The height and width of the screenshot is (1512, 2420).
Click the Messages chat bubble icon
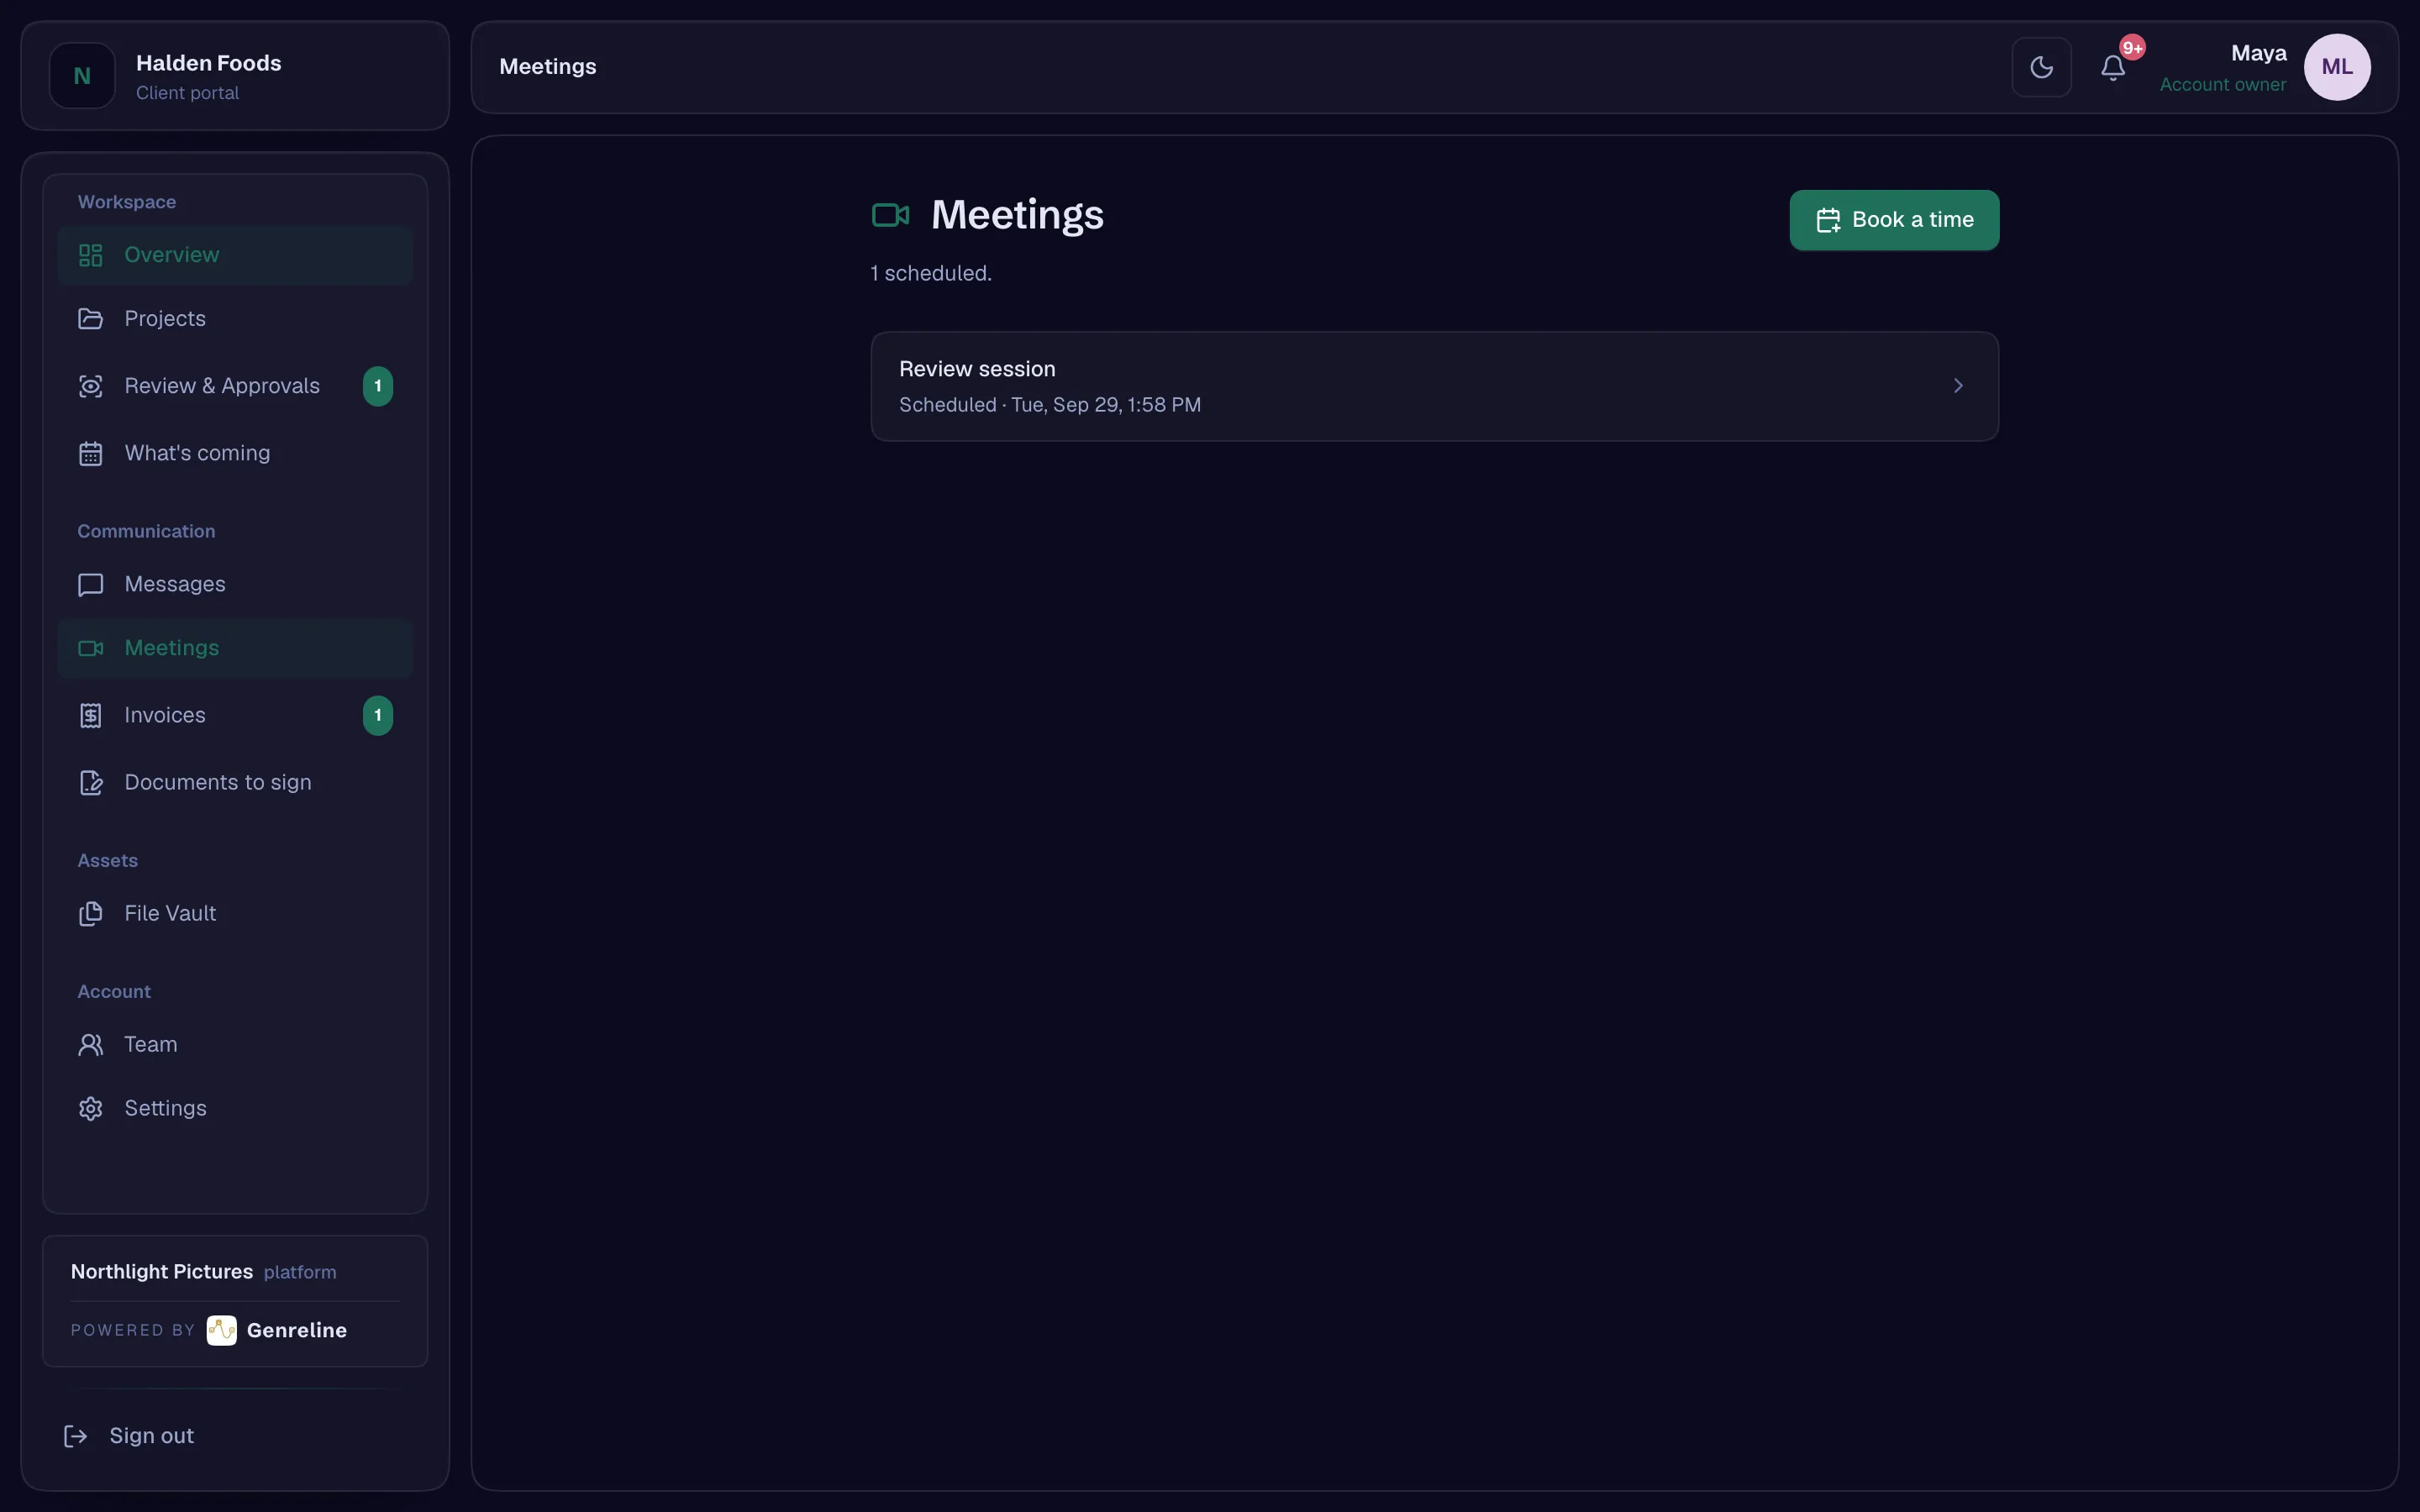coord(91,584)
